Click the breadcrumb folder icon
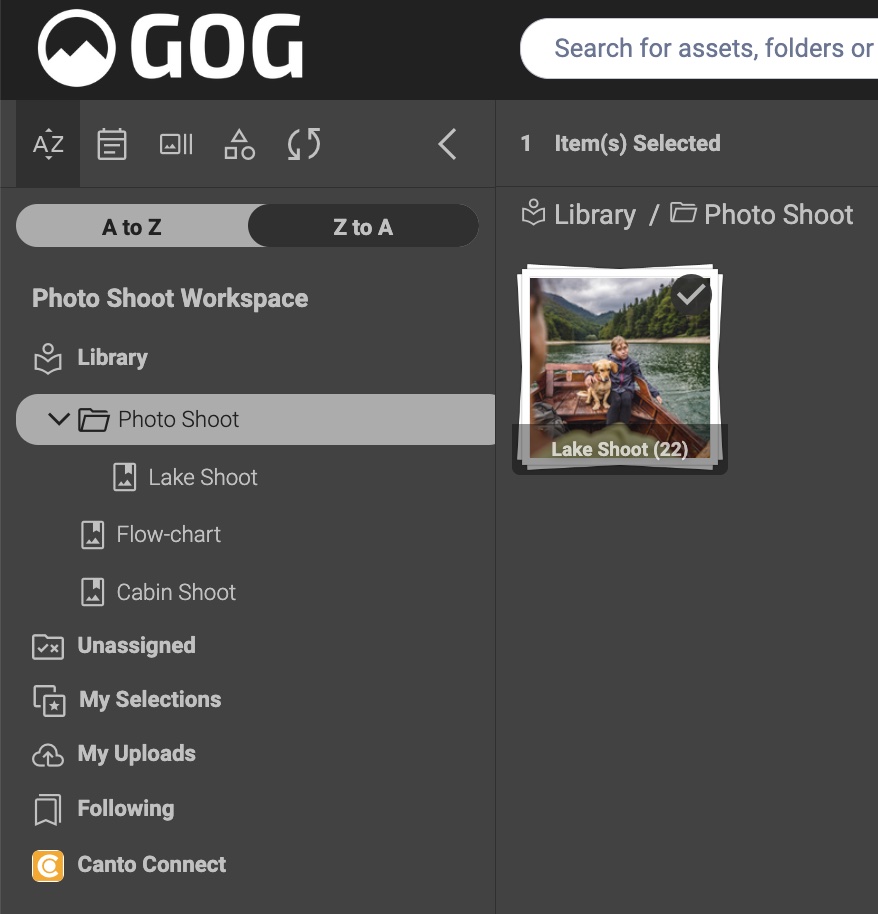878x914 pixels. coord(683,212)
